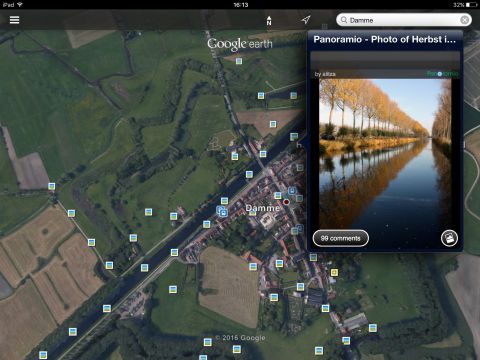Open the photo gallery icon in popup
Image resolution: width=480 pixels, height=360 pixels.
click(x=449, y=238)
